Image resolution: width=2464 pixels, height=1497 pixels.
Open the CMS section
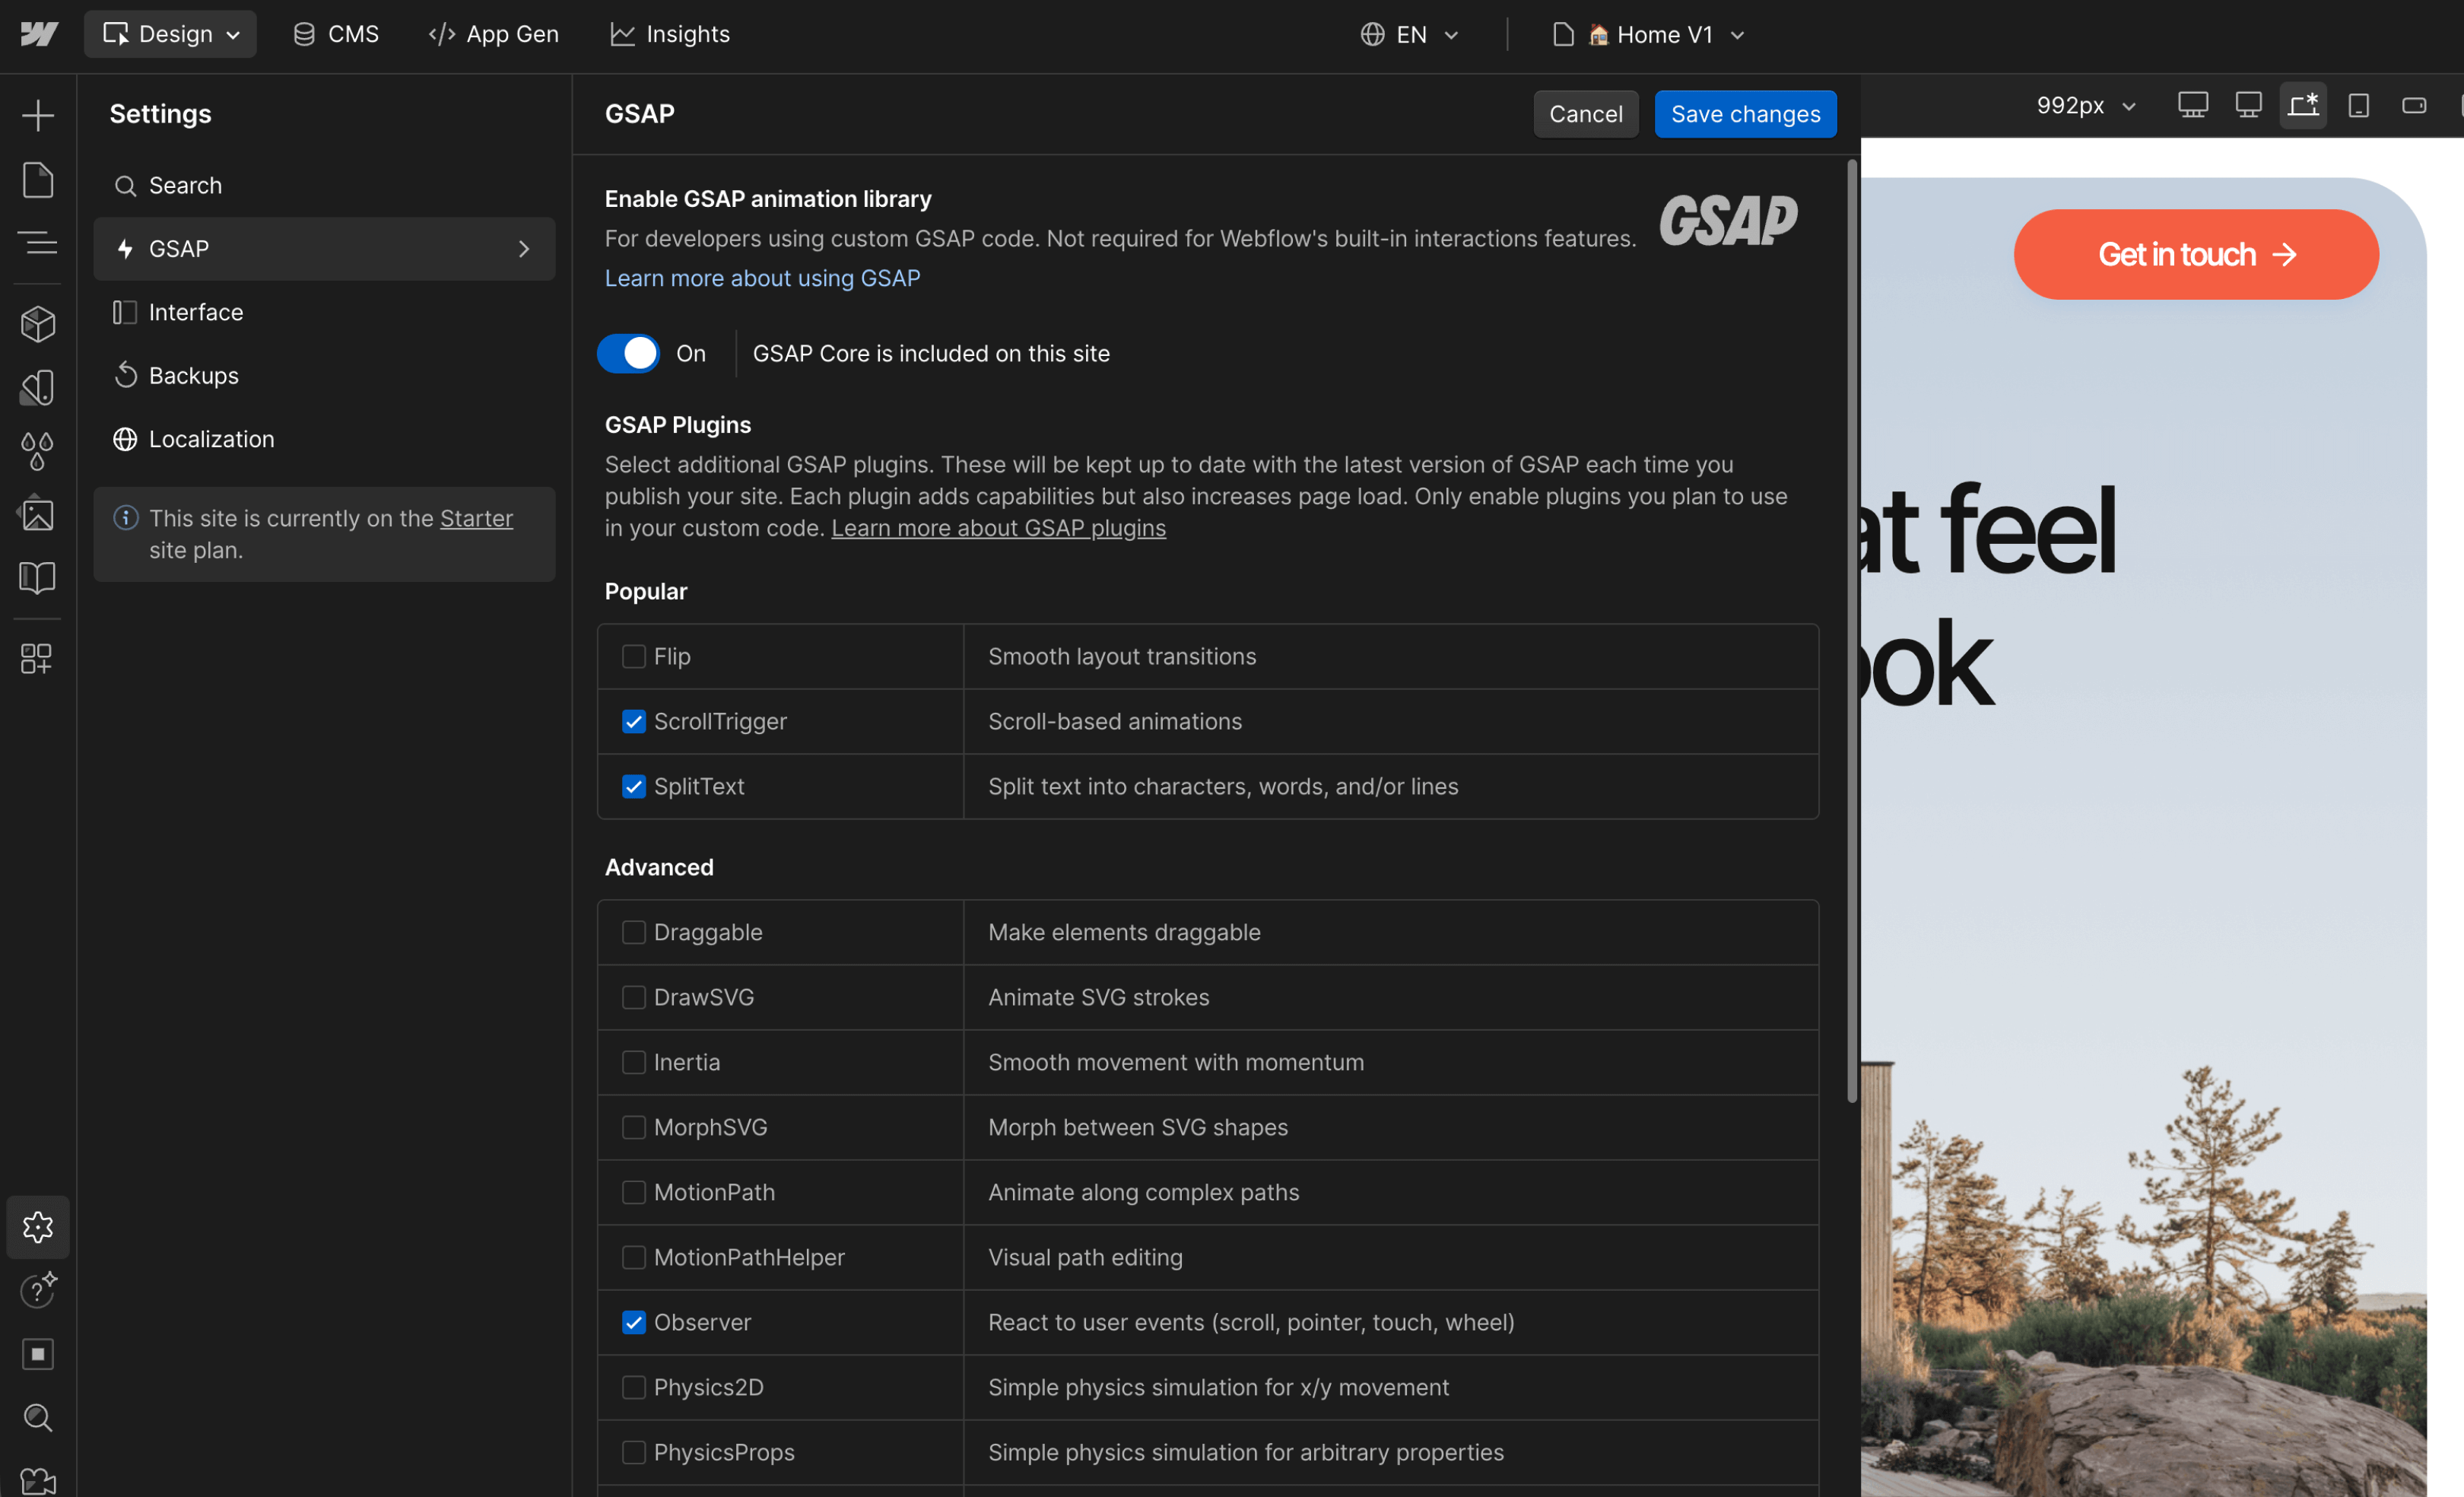(x=336, y=33)
